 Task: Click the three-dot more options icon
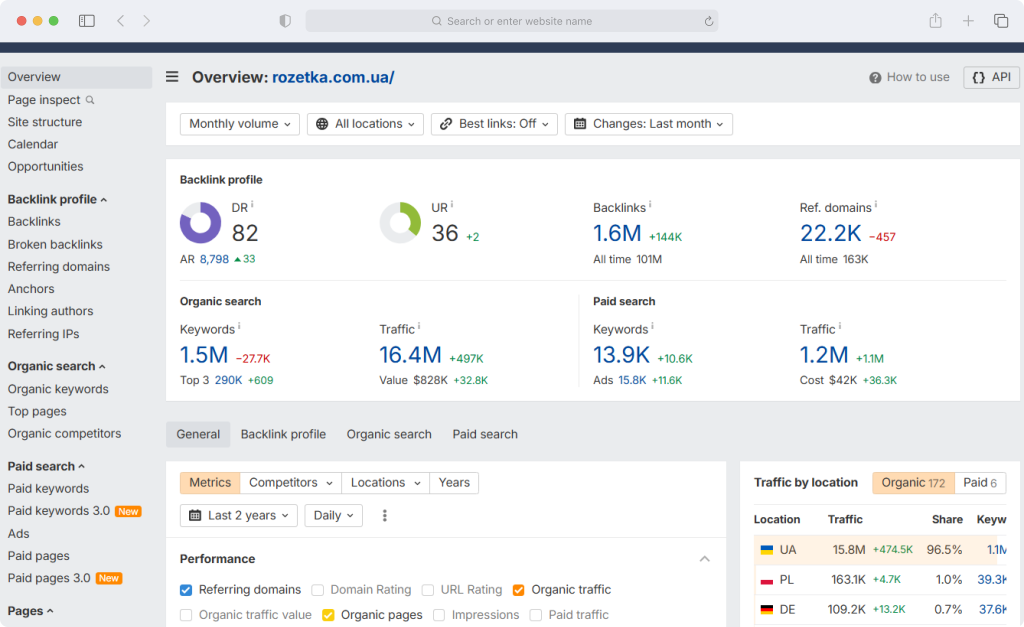pos(385,515)
